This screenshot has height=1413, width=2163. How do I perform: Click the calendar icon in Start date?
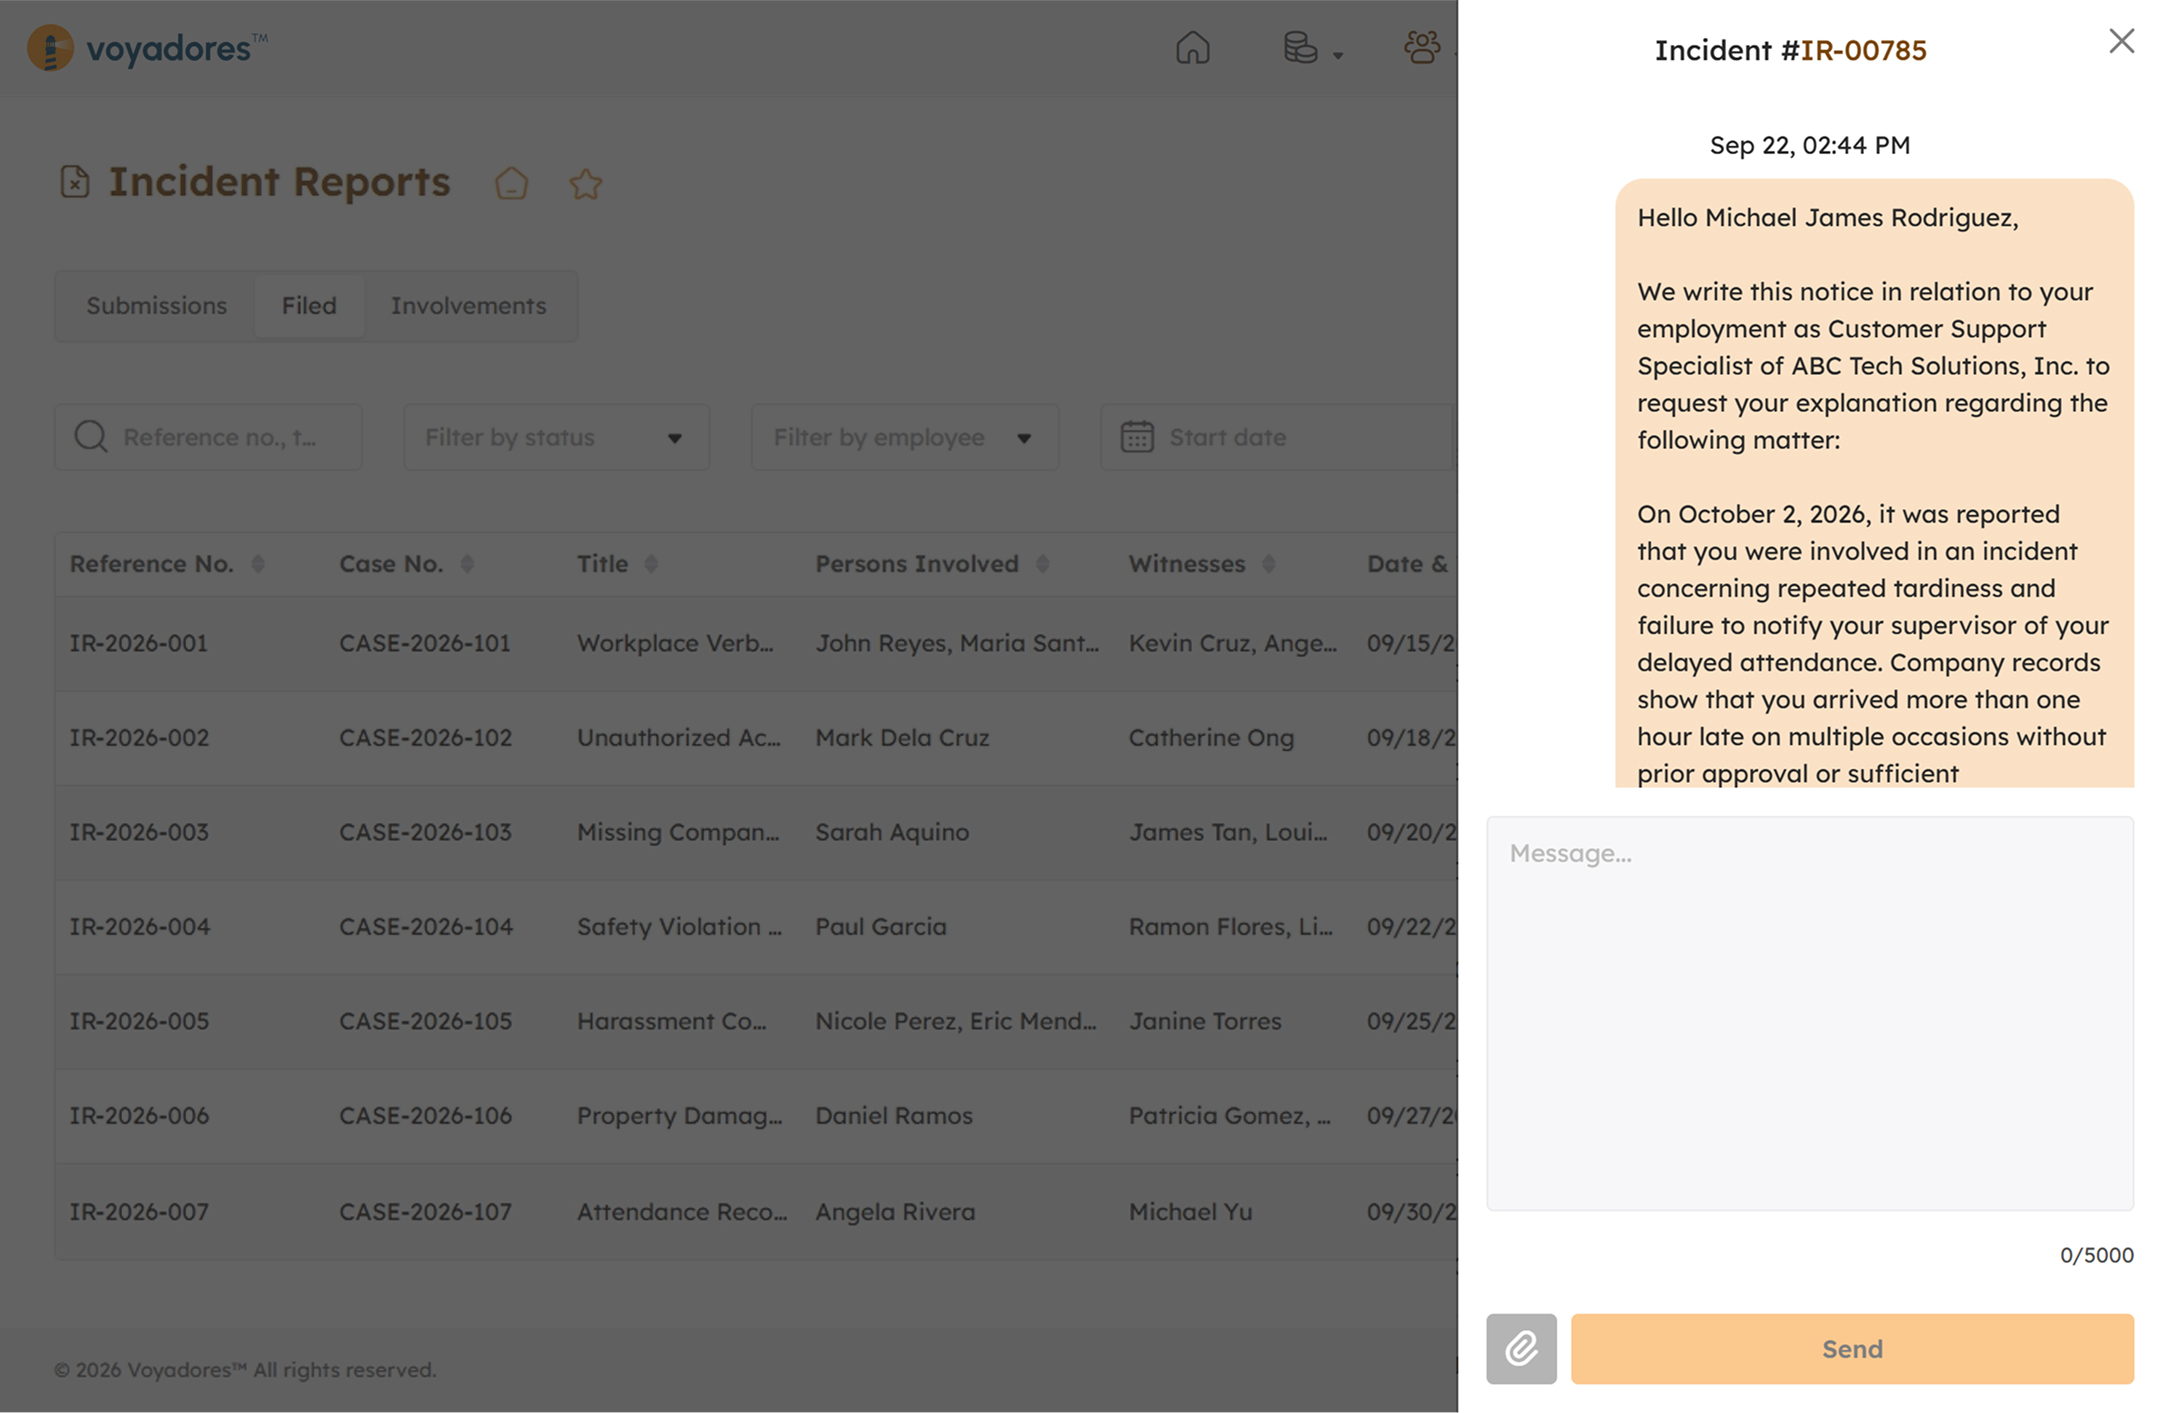1137,437
